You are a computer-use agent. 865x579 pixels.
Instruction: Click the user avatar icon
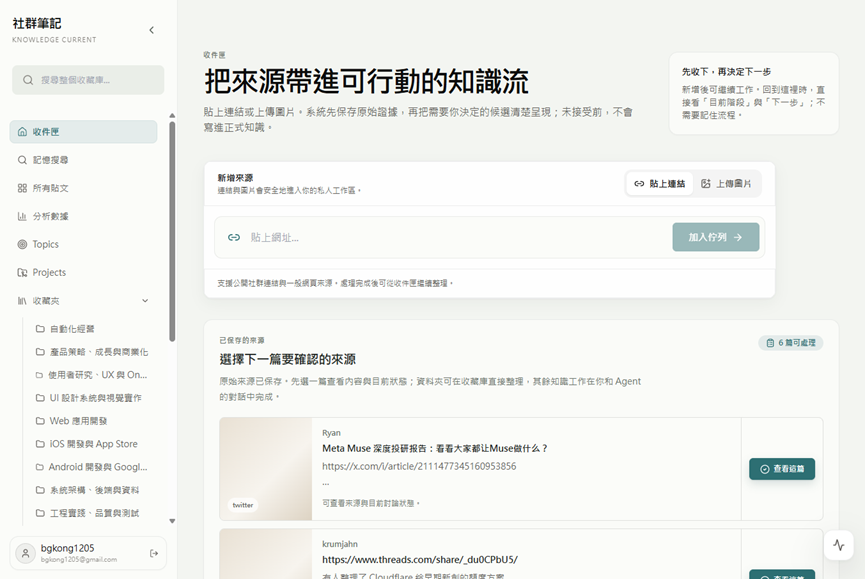pyautogui.click(x=25, y=553)
